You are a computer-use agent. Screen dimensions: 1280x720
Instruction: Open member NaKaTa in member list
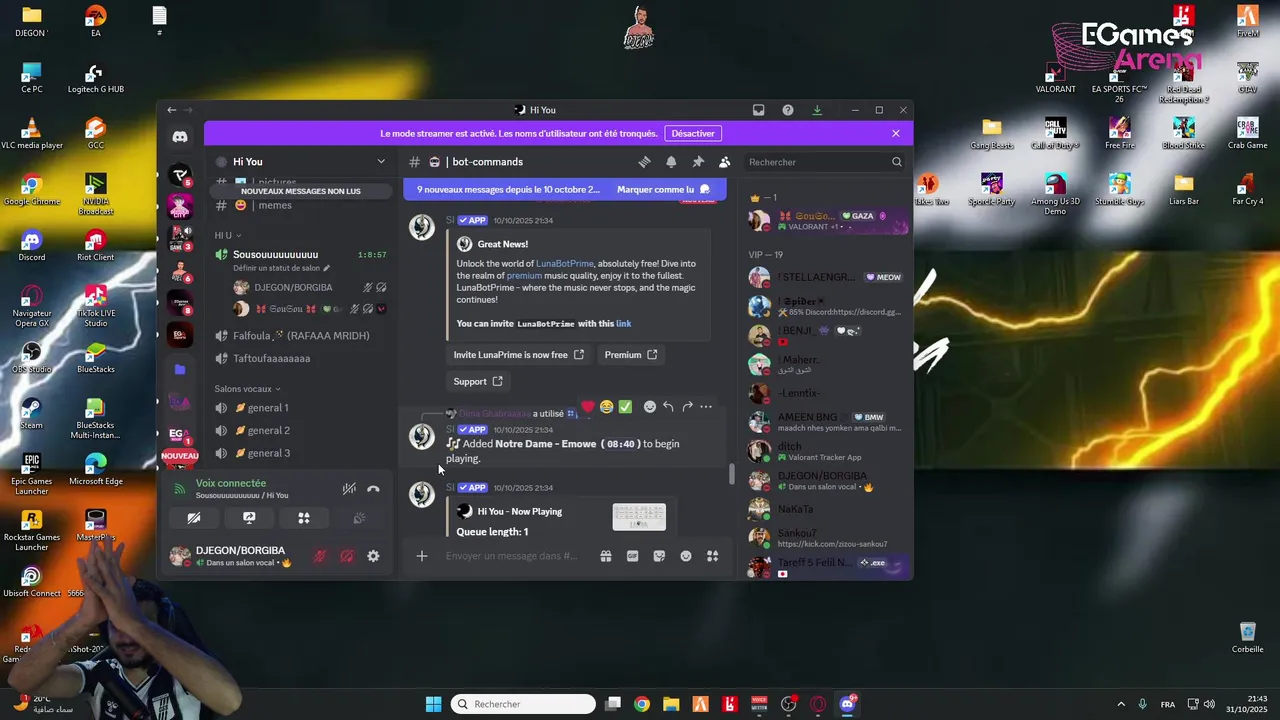click(826, 510)
